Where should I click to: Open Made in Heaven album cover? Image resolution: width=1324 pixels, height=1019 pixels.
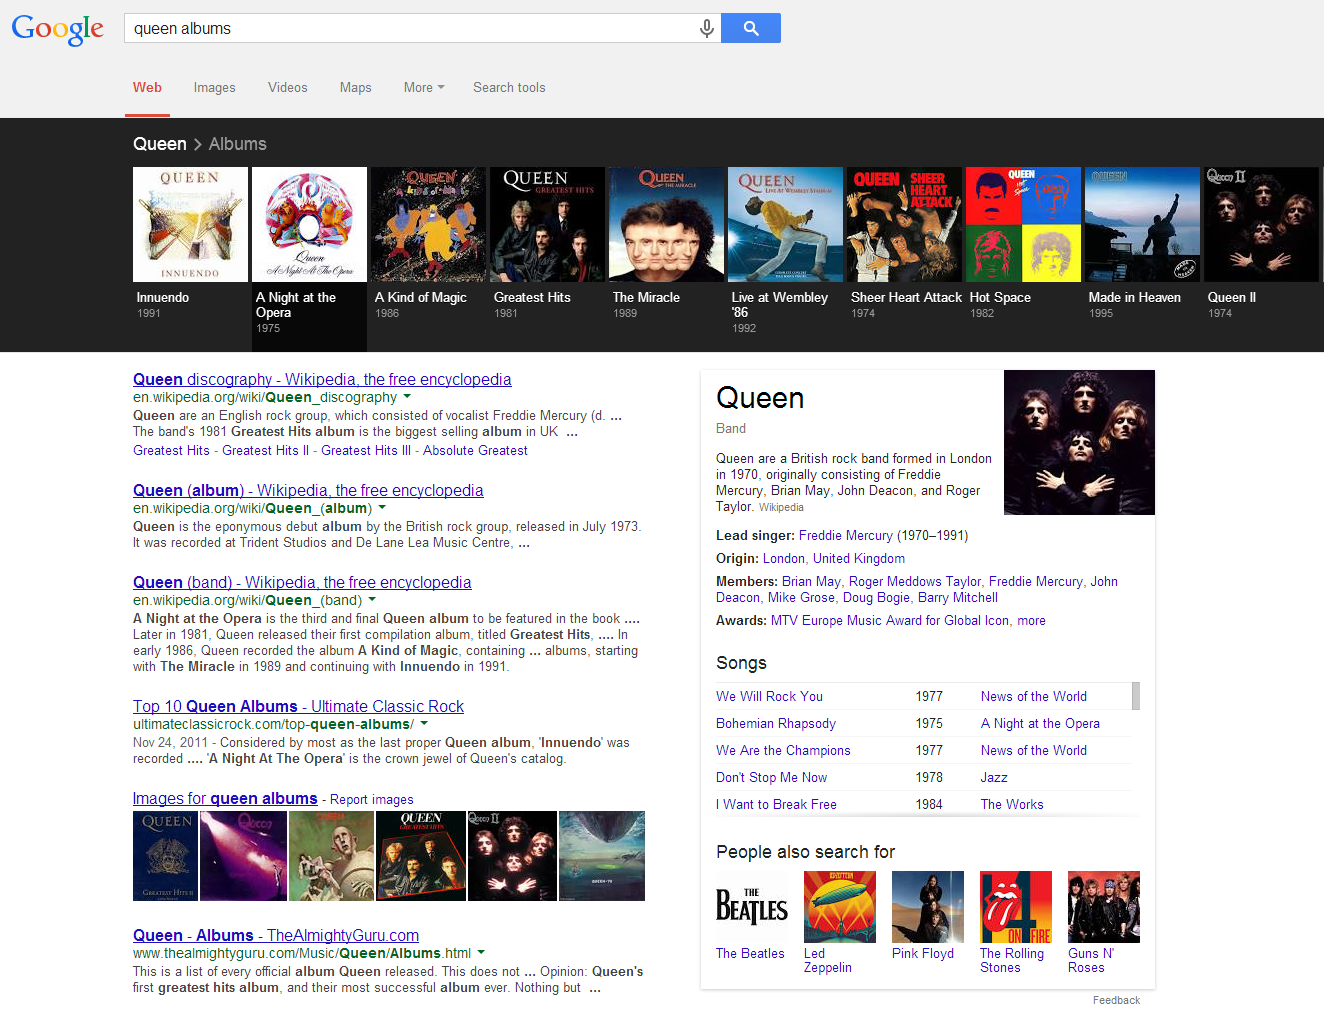(1142, 224)
